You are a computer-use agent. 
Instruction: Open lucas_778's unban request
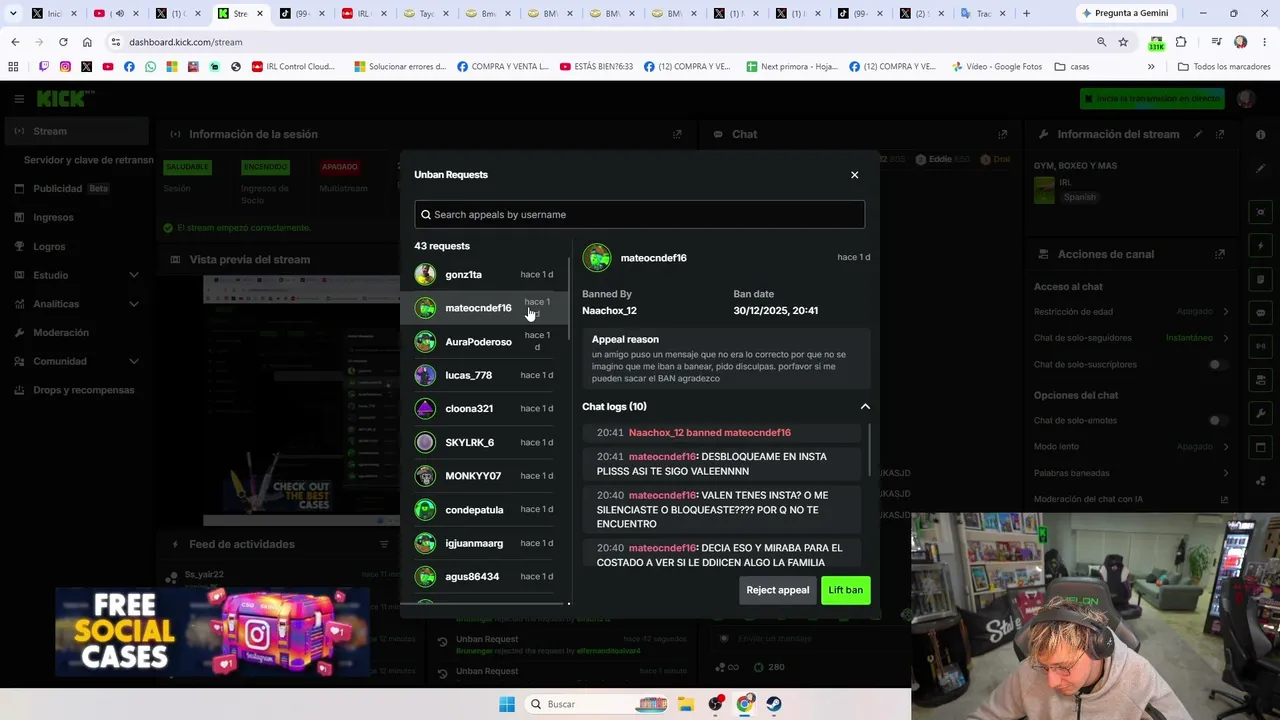point(485,375)
